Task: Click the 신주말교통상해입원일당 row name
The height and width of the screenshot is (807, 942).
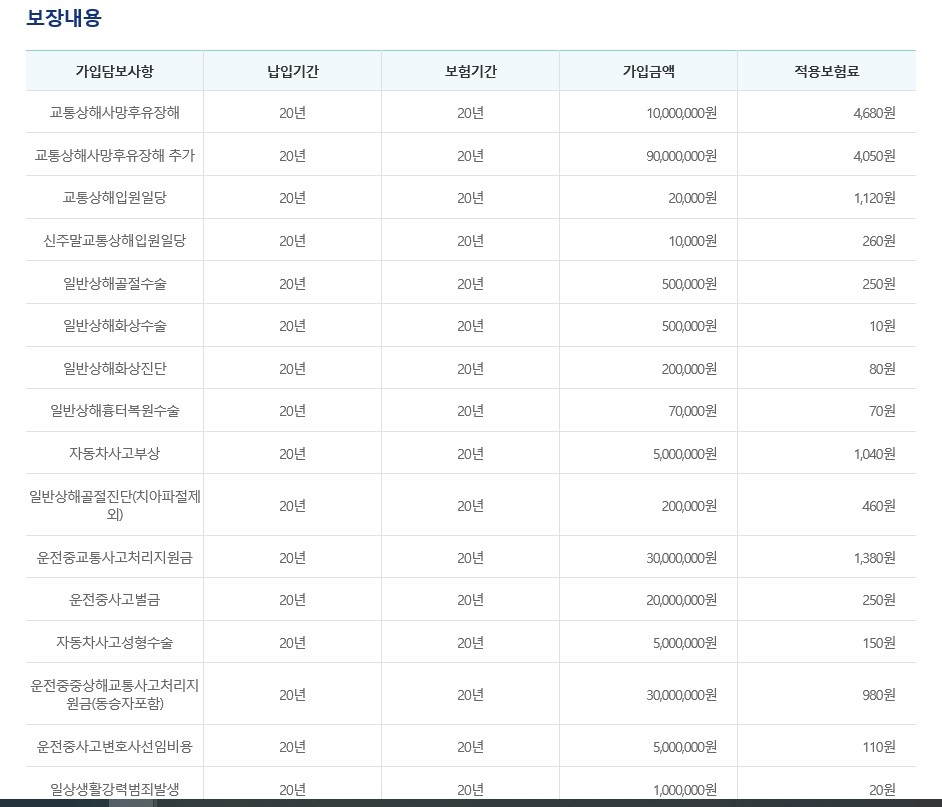Action: point(114,240)
